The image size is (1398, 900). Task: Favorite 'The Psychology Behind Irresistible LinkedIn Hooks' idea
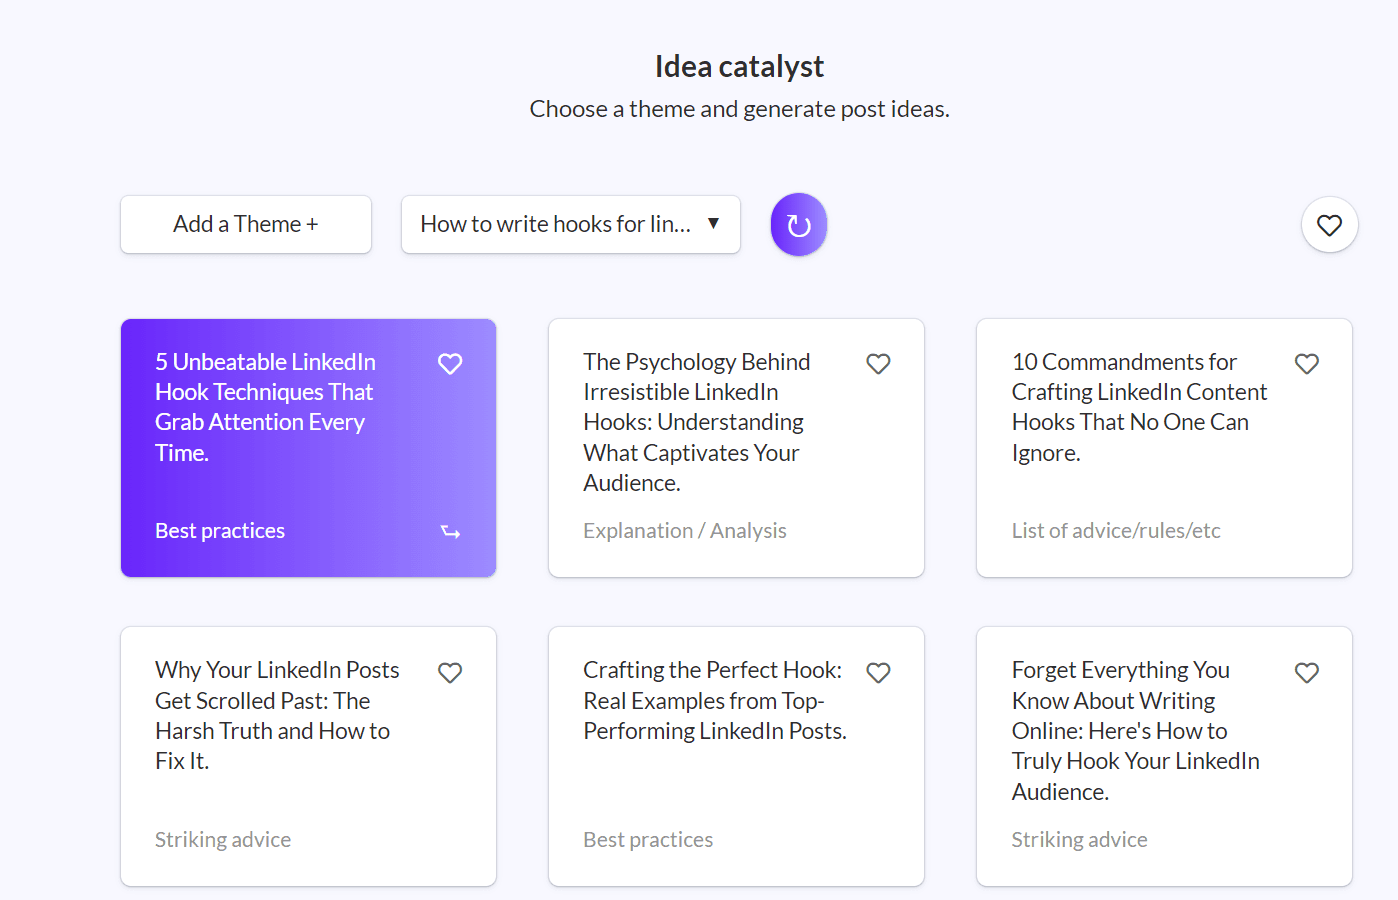click(x=878, y=364)
